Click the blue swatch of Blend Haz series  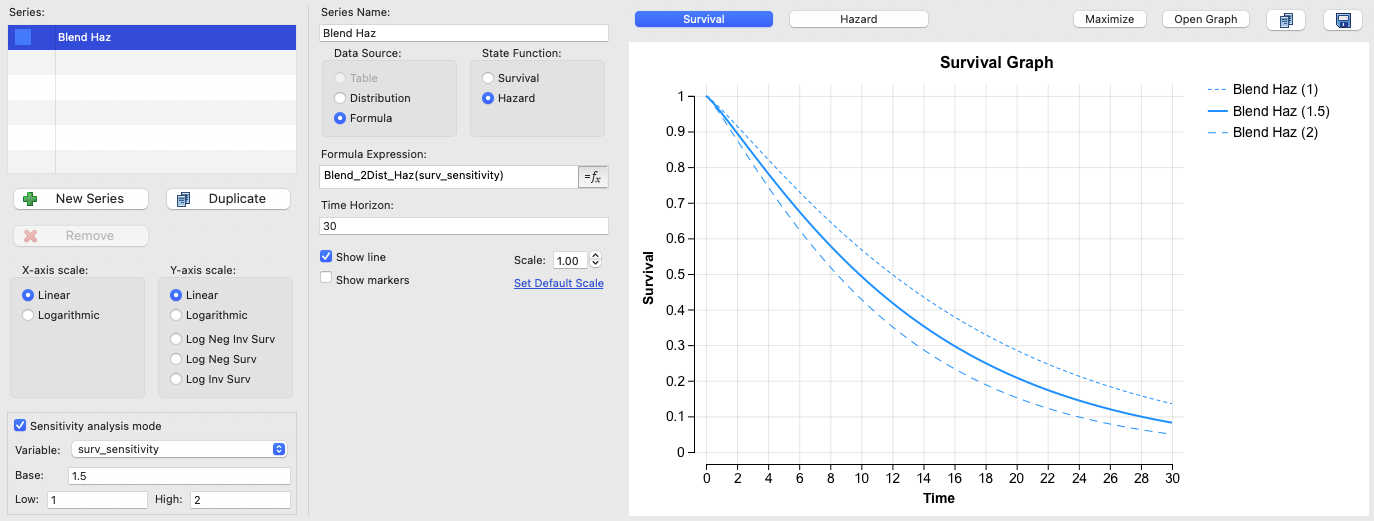tap(23, 37)
